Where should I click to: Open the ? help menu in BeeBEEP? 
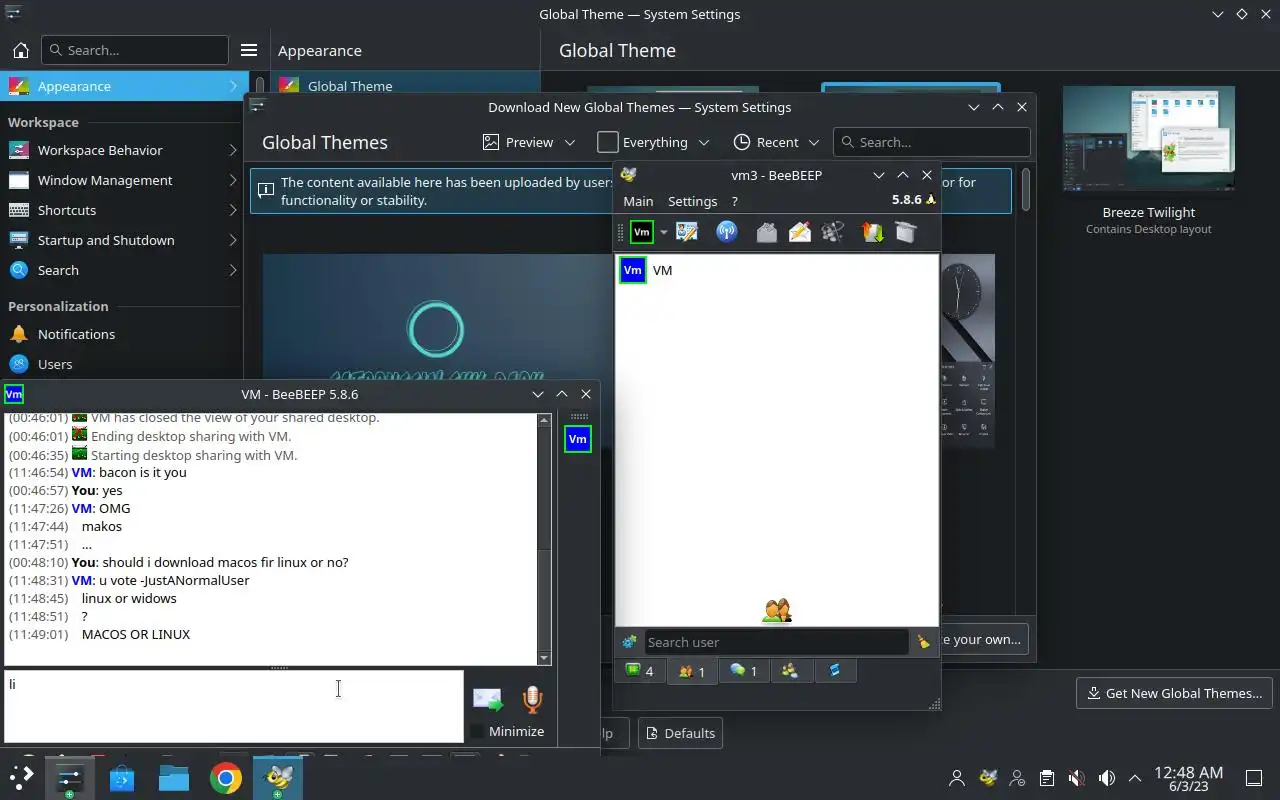(734, 201)
